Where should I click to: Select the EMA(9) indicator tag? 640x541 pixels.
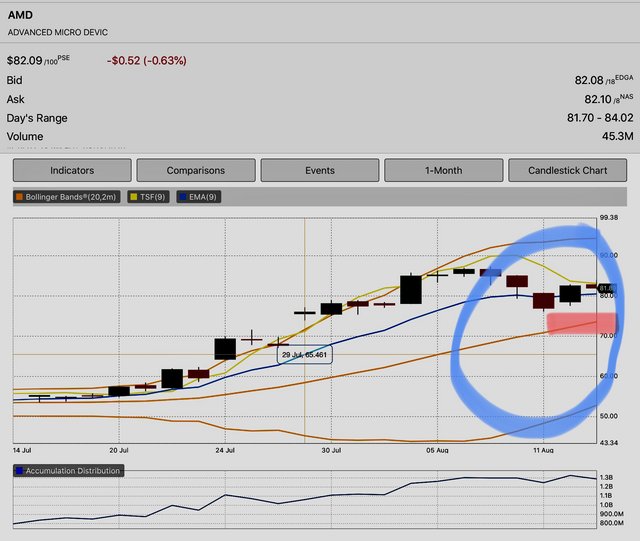pyautogui.click(x=199, y=197)
